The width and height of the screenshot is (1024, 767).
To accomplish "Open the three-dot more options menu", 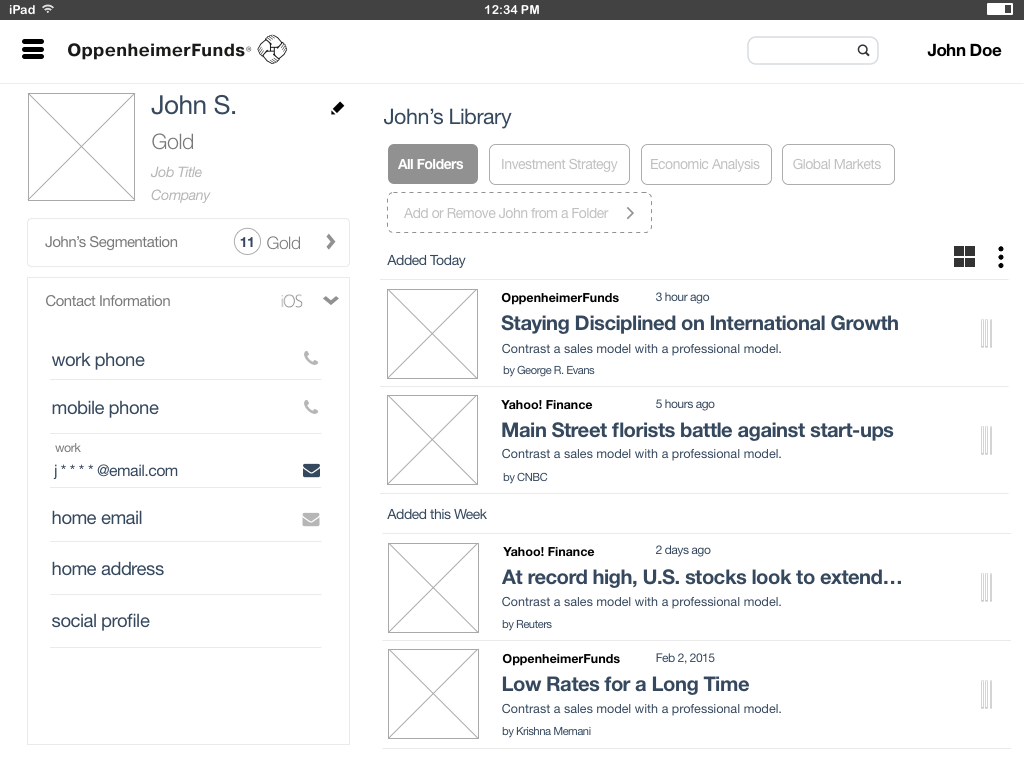I will pos(1000,257).
